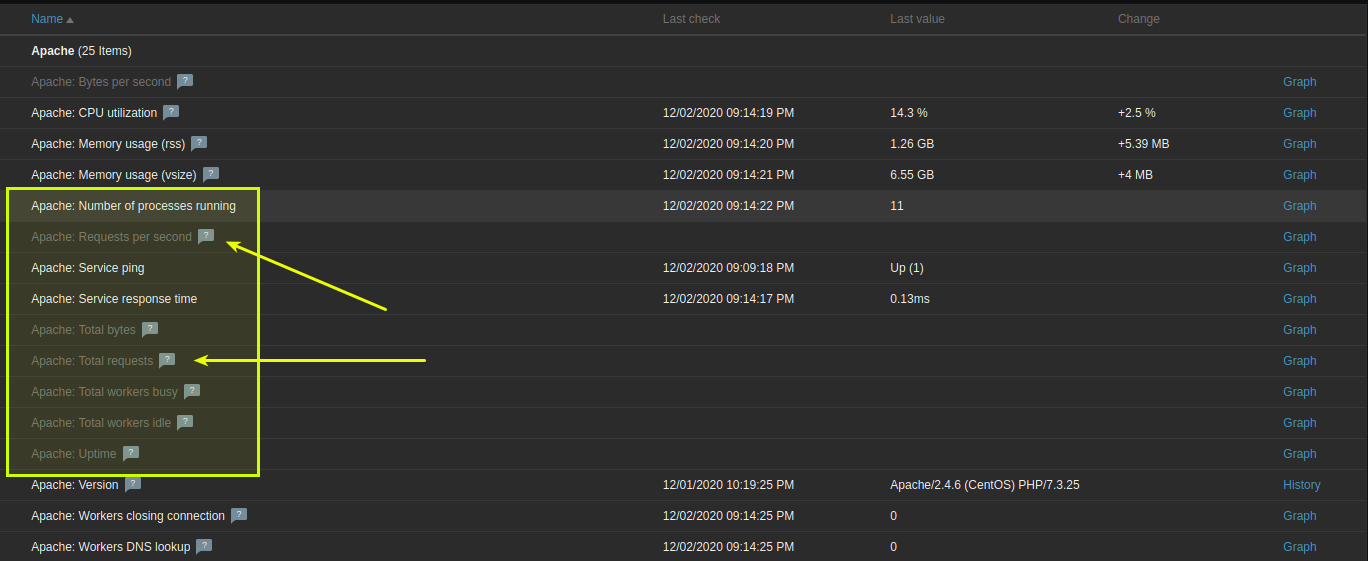Open help icon beside Apache: Total workers busy

click(x=192, y=391)
